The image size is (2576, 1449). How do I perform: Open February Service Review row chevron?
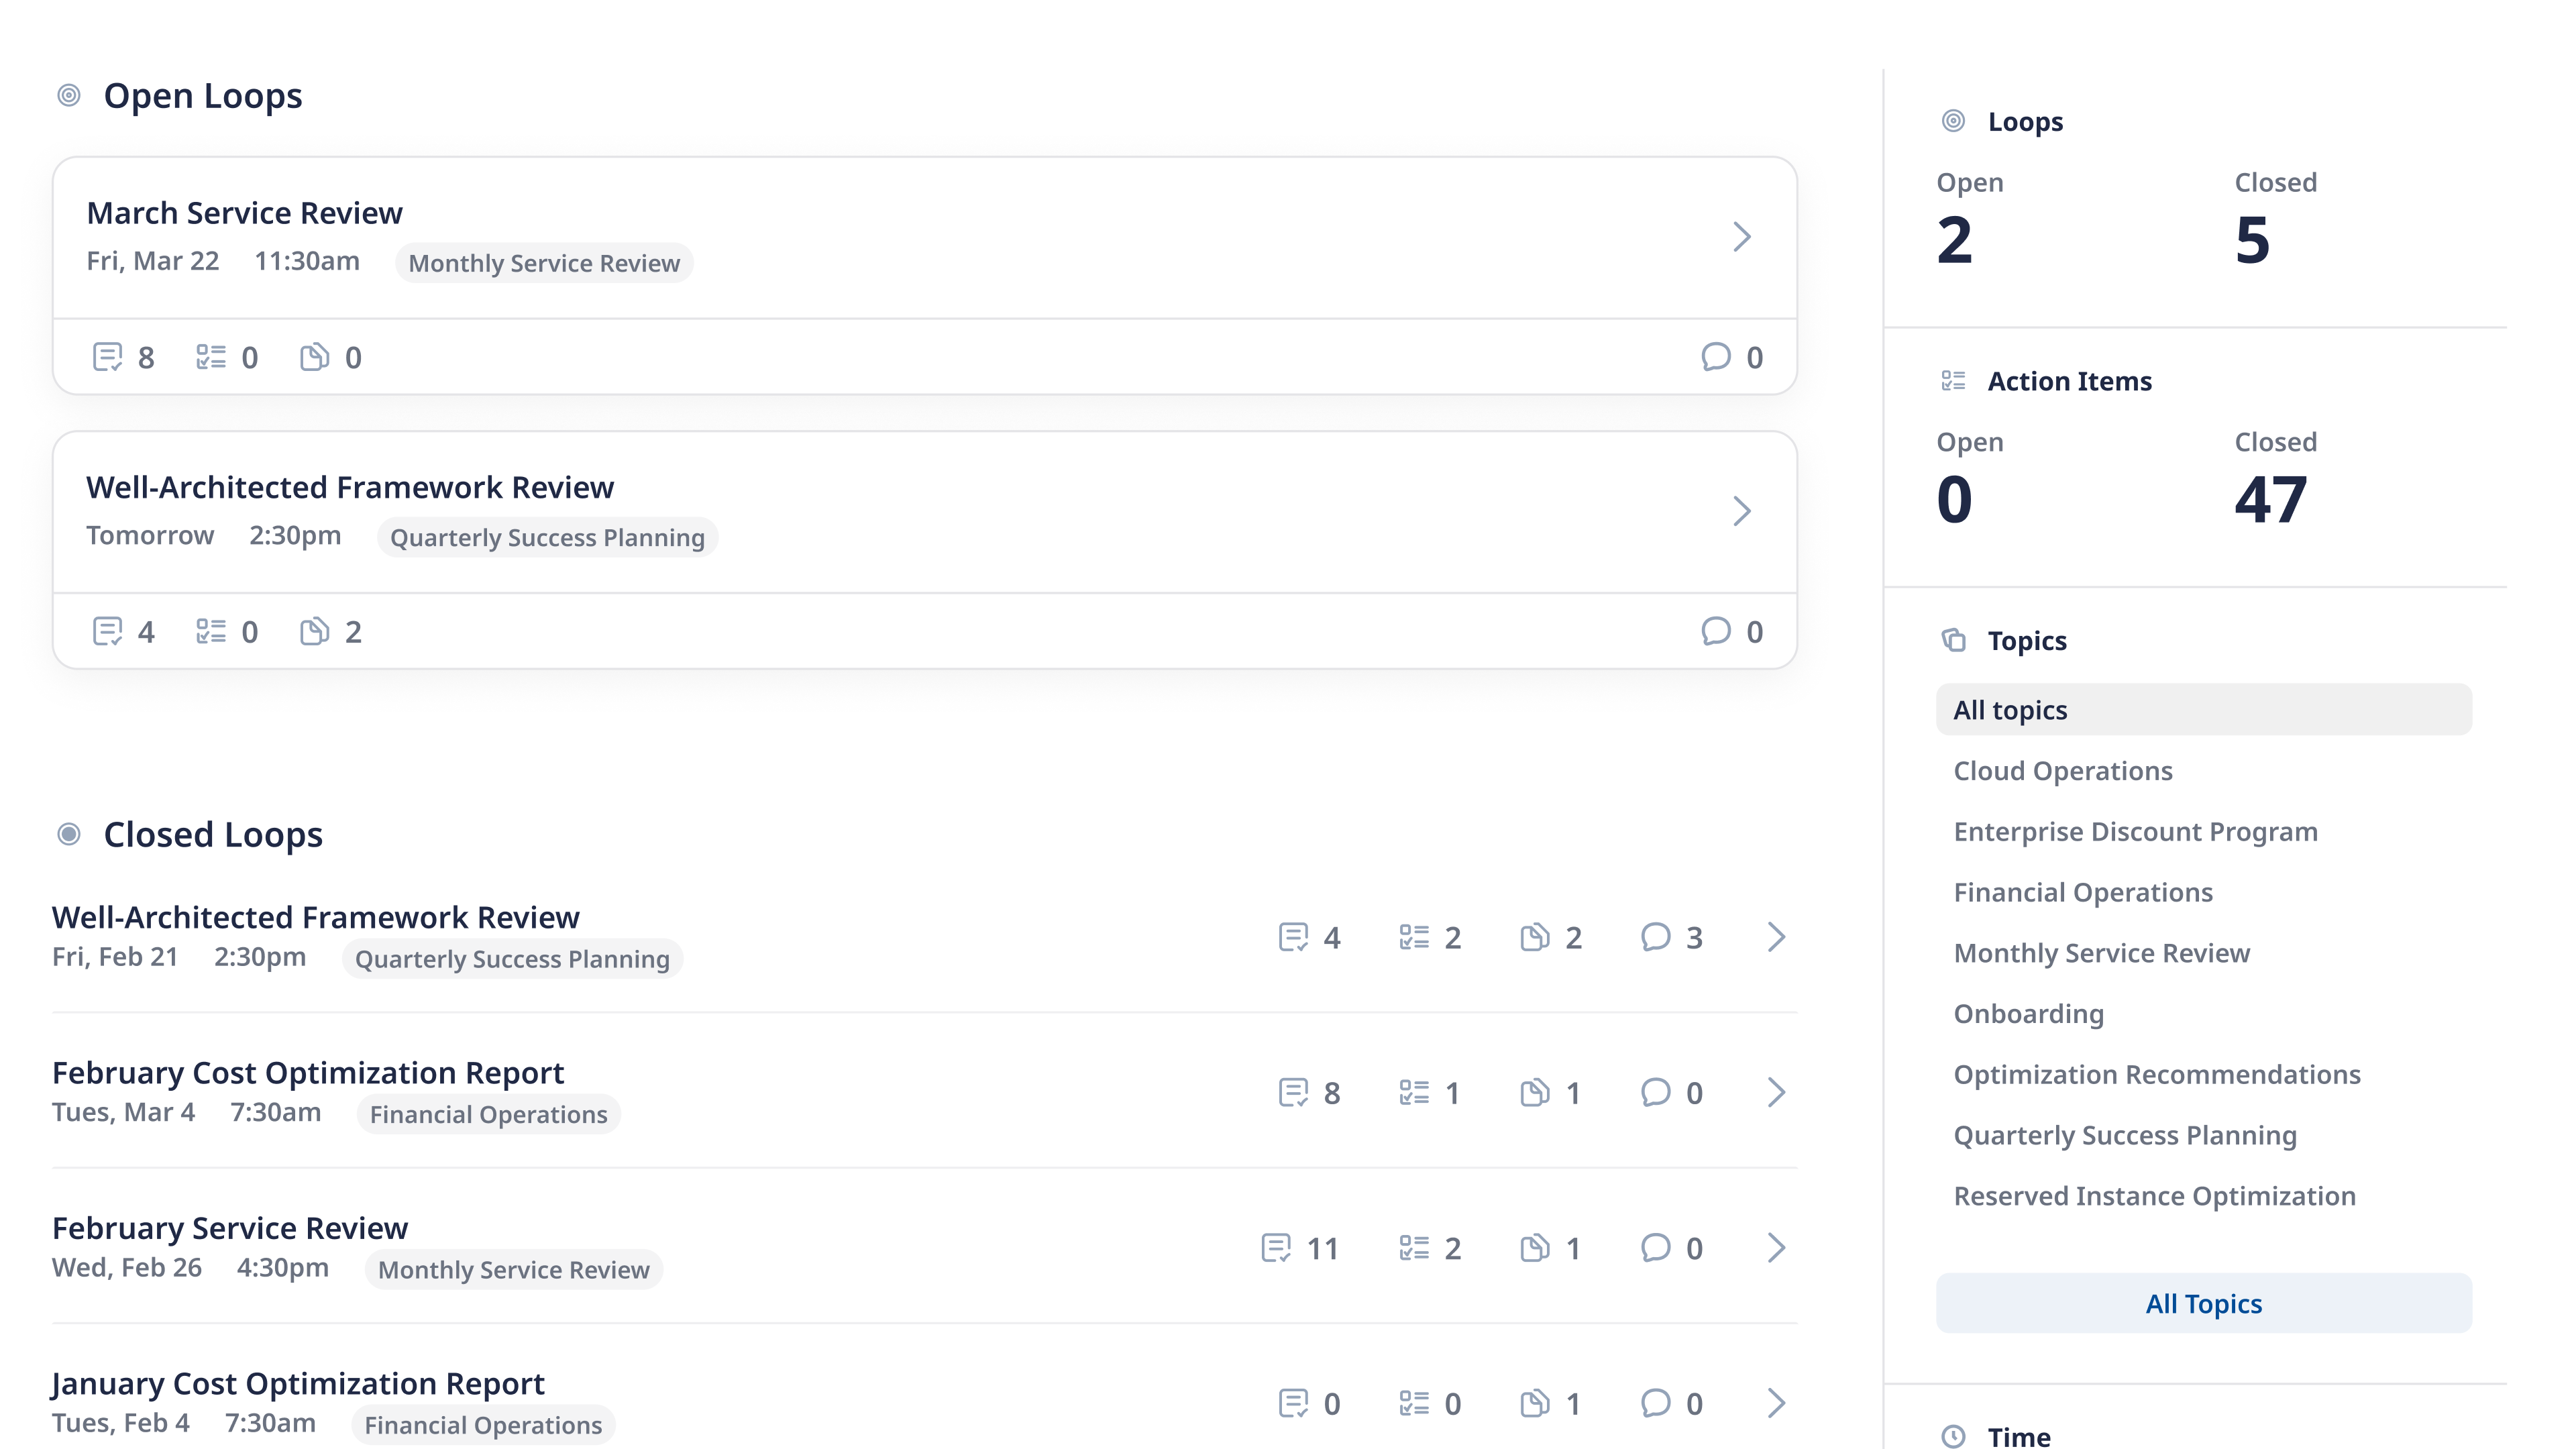(1776, 1248)
